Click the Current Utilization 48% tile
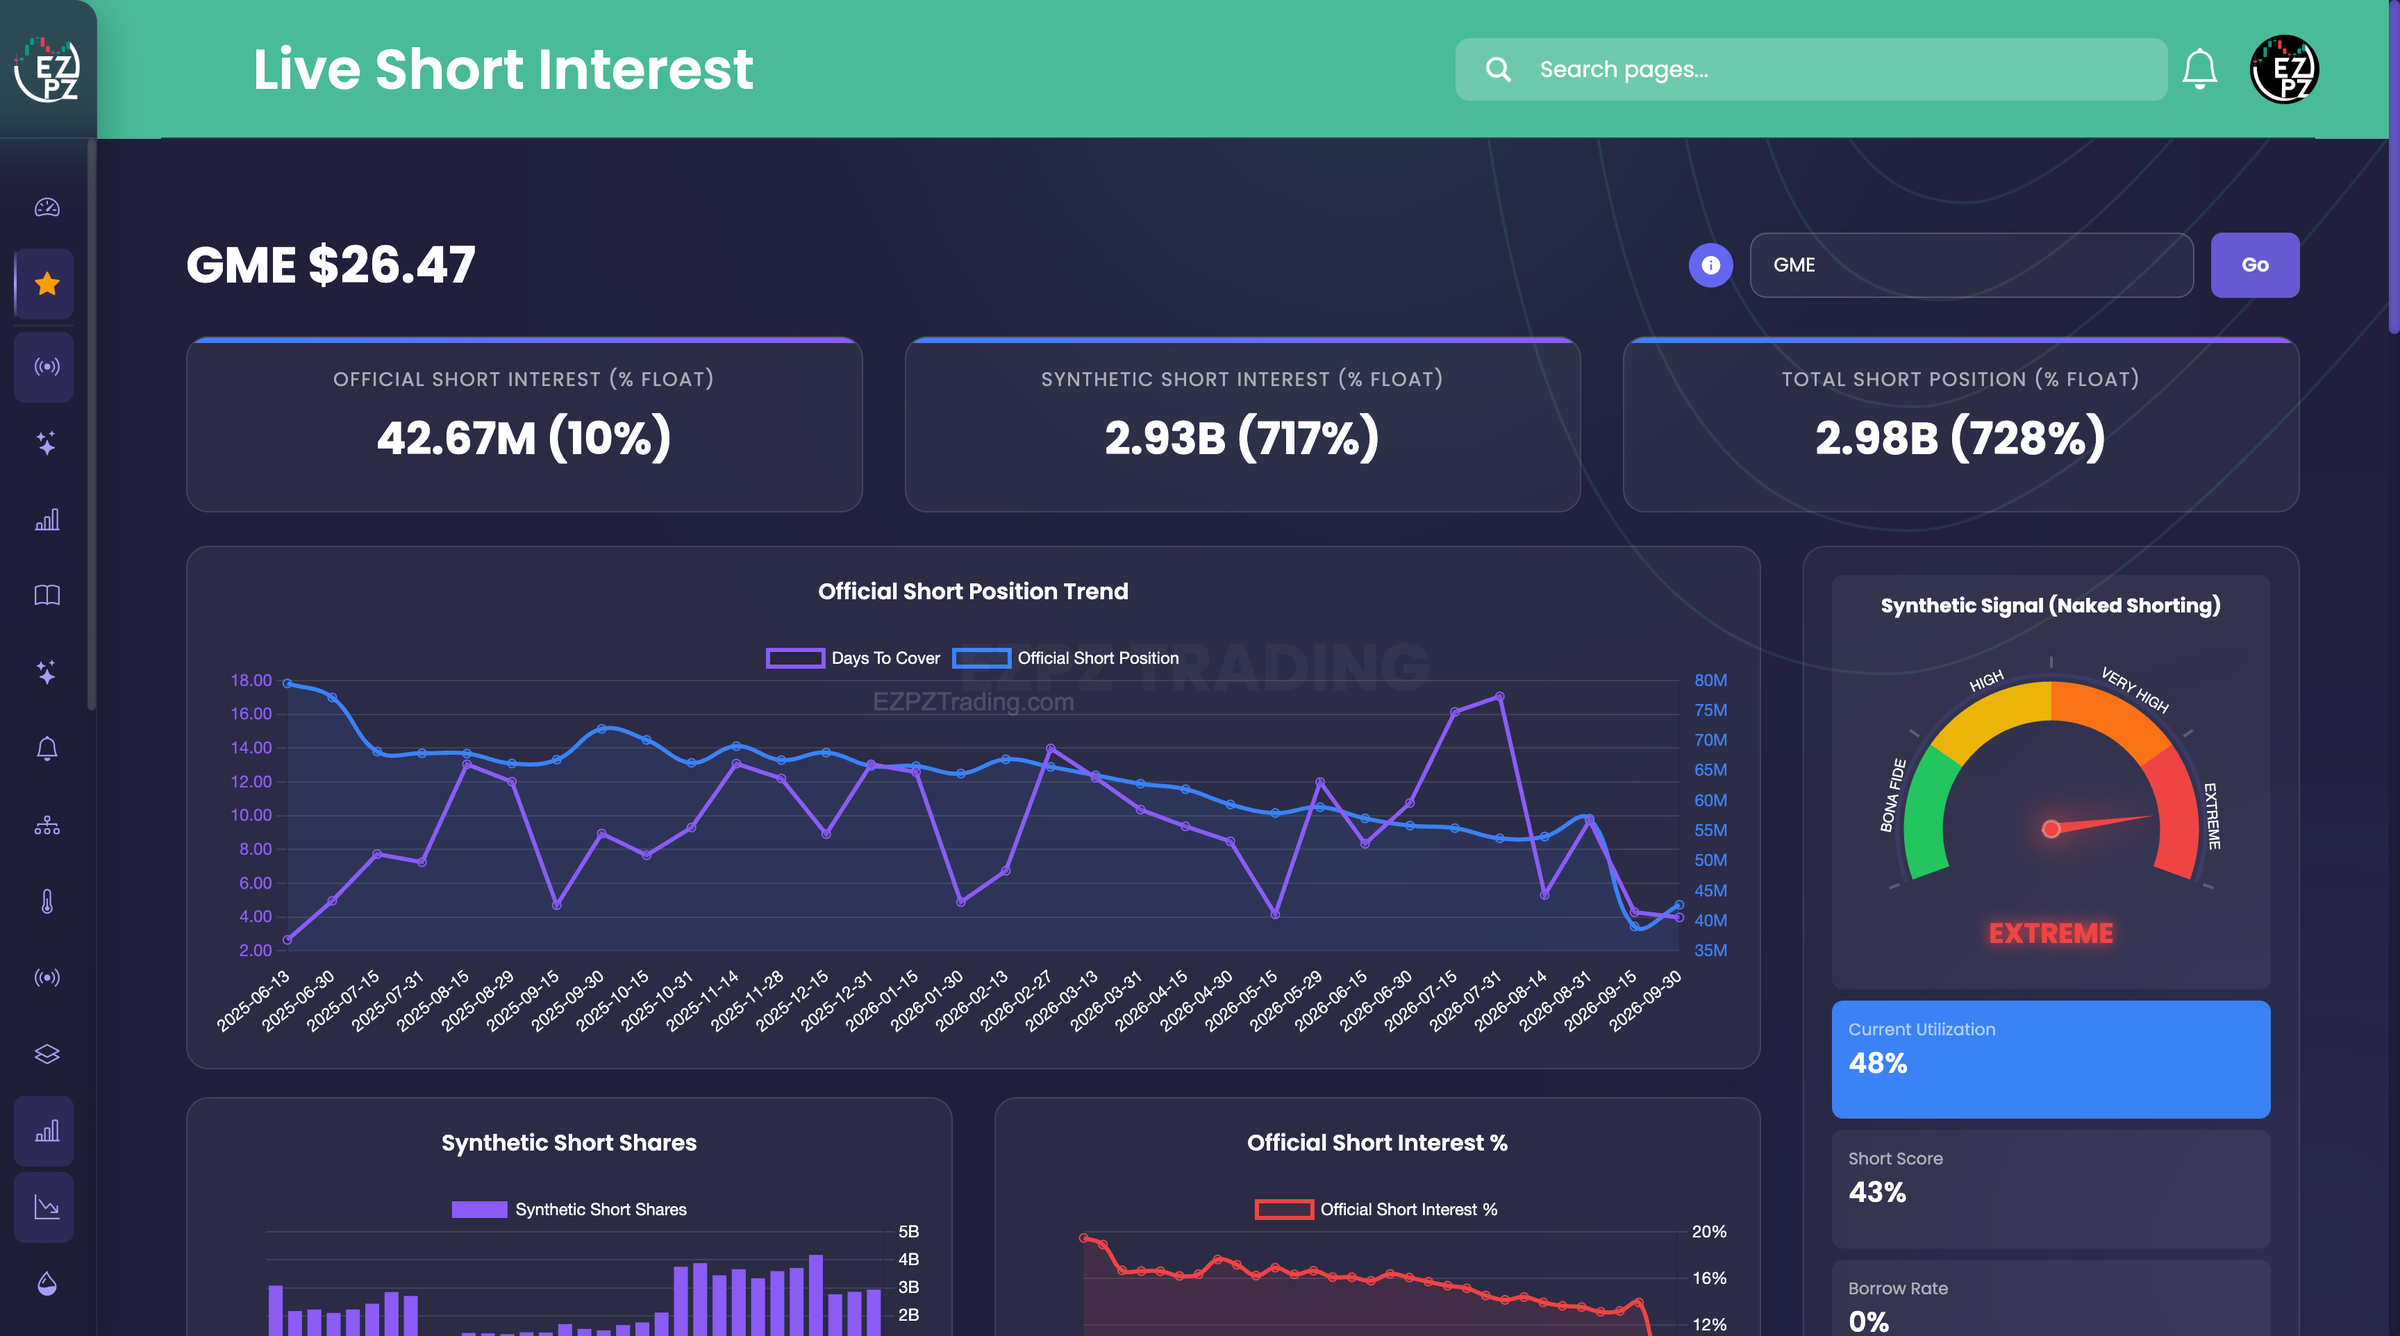 [x=2050, y=1059]
